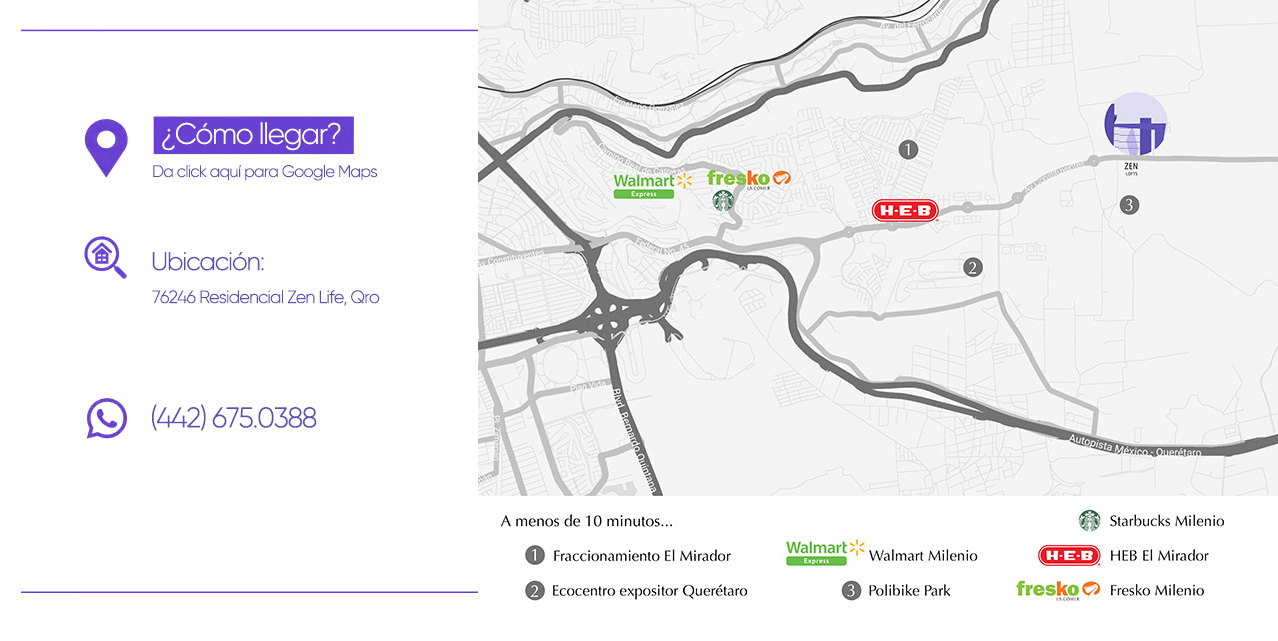
Task: Click the Walmart Express logo on the map
Action: (x=653, y=185)
